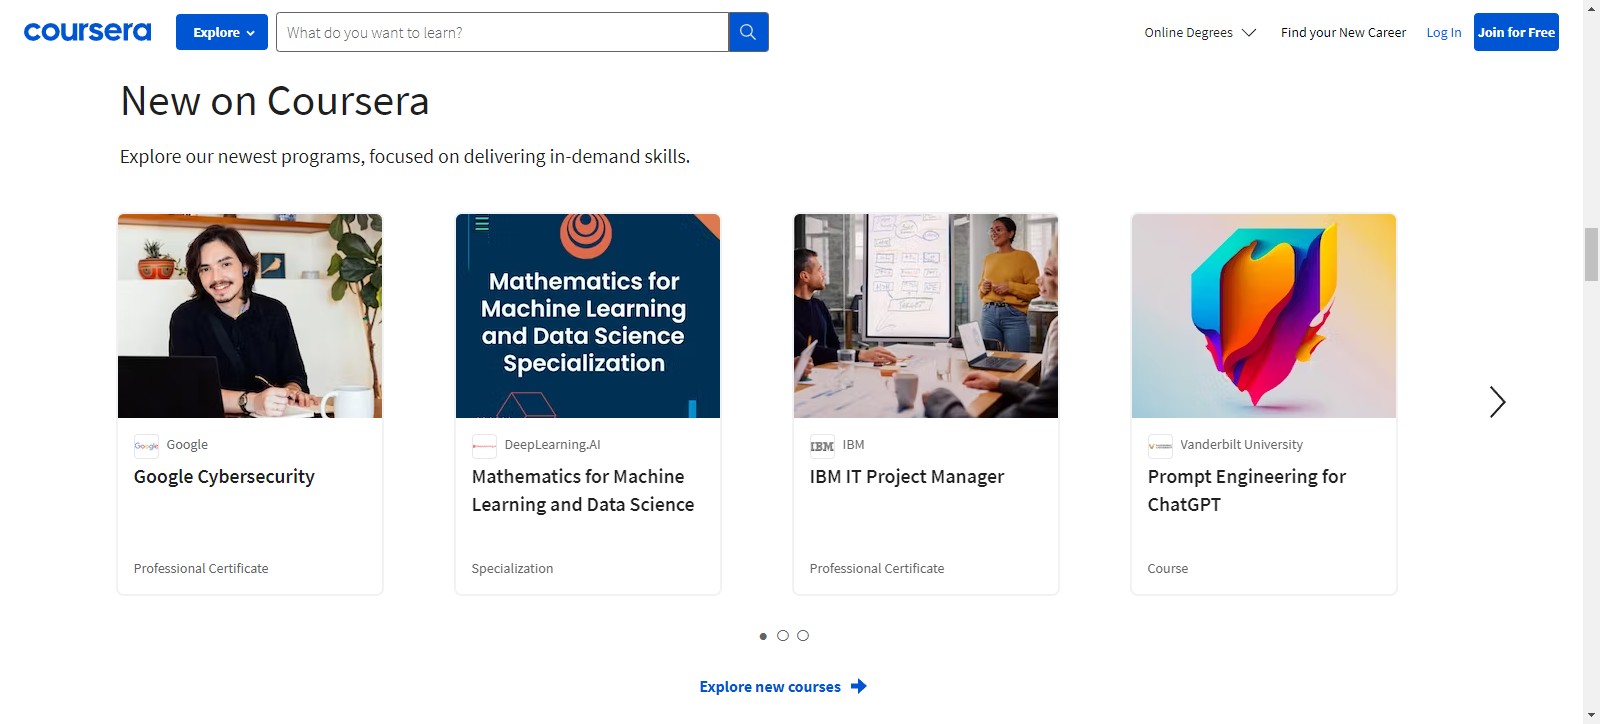This screenshot has height=724, width=1600.
Task: Open the Google Cybersecurity course title
Action: click(x=224, y=477)
